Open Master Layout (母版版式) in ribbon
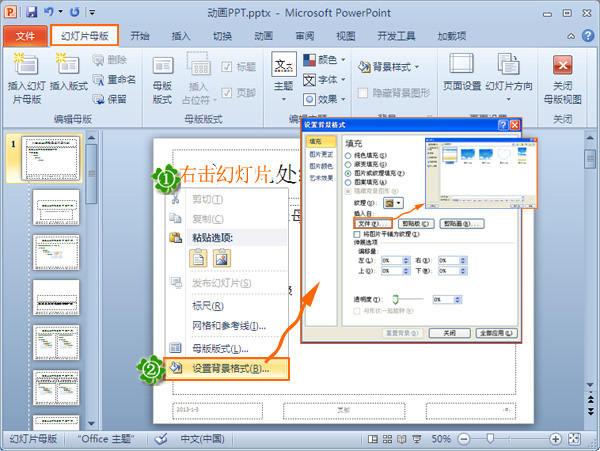600x451 pixels. (x=162, y=81)
